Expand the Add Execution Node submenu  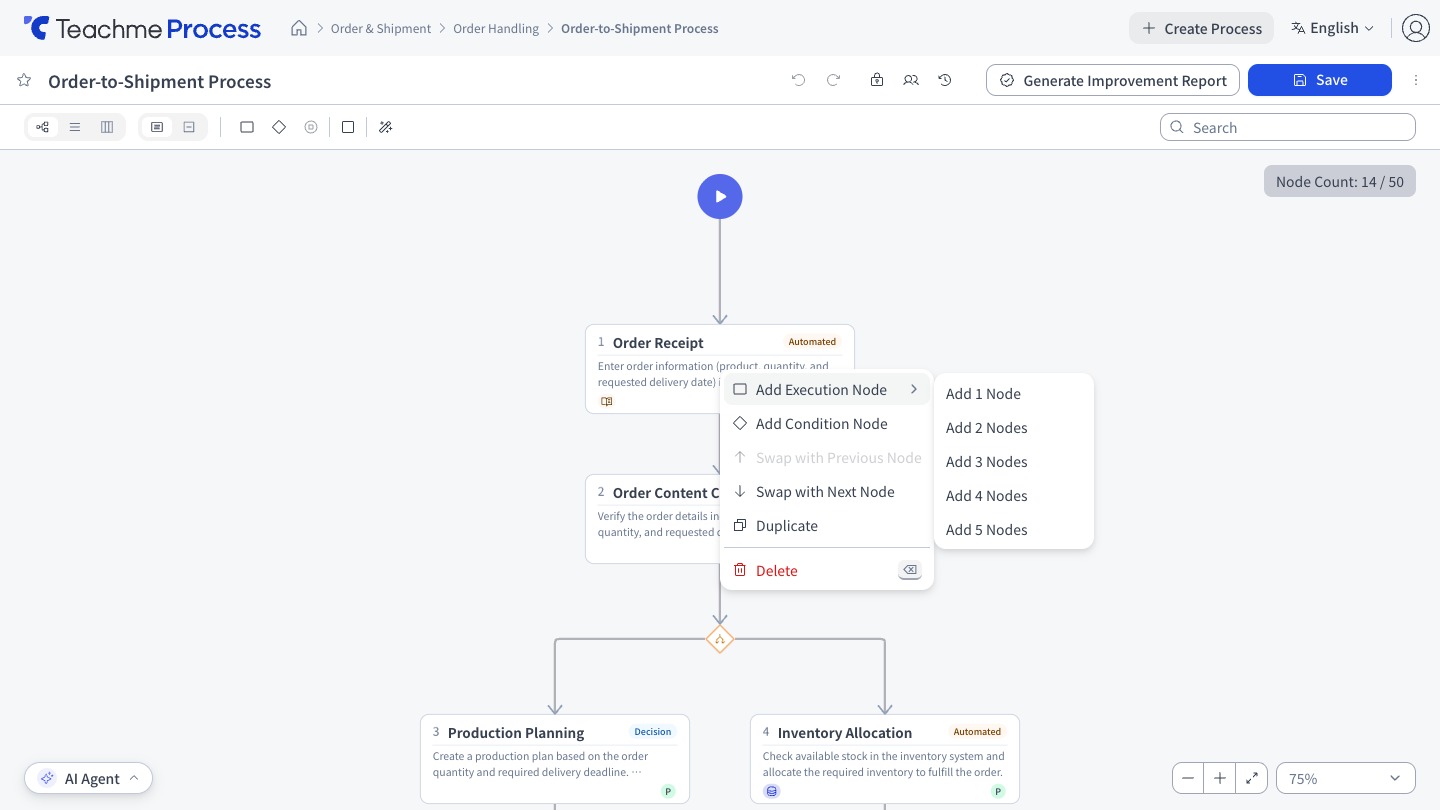[827, 390]
